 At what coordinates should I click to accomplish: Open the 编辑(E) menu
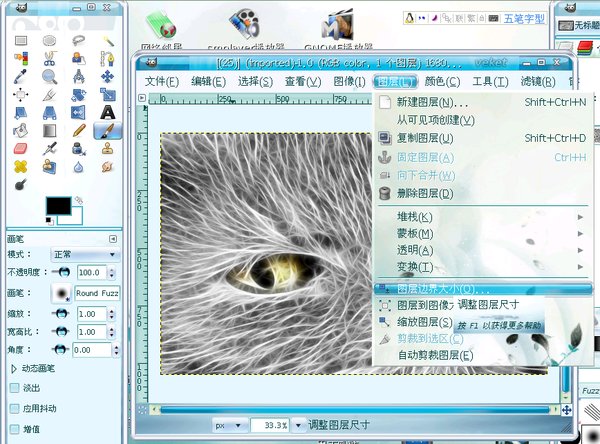[209, 82]
